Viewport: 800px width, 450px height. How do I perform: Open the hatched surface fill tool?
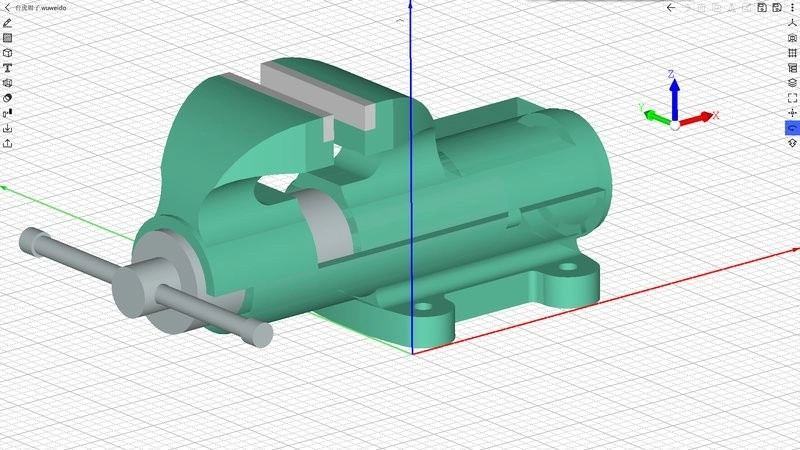(8, 37)
